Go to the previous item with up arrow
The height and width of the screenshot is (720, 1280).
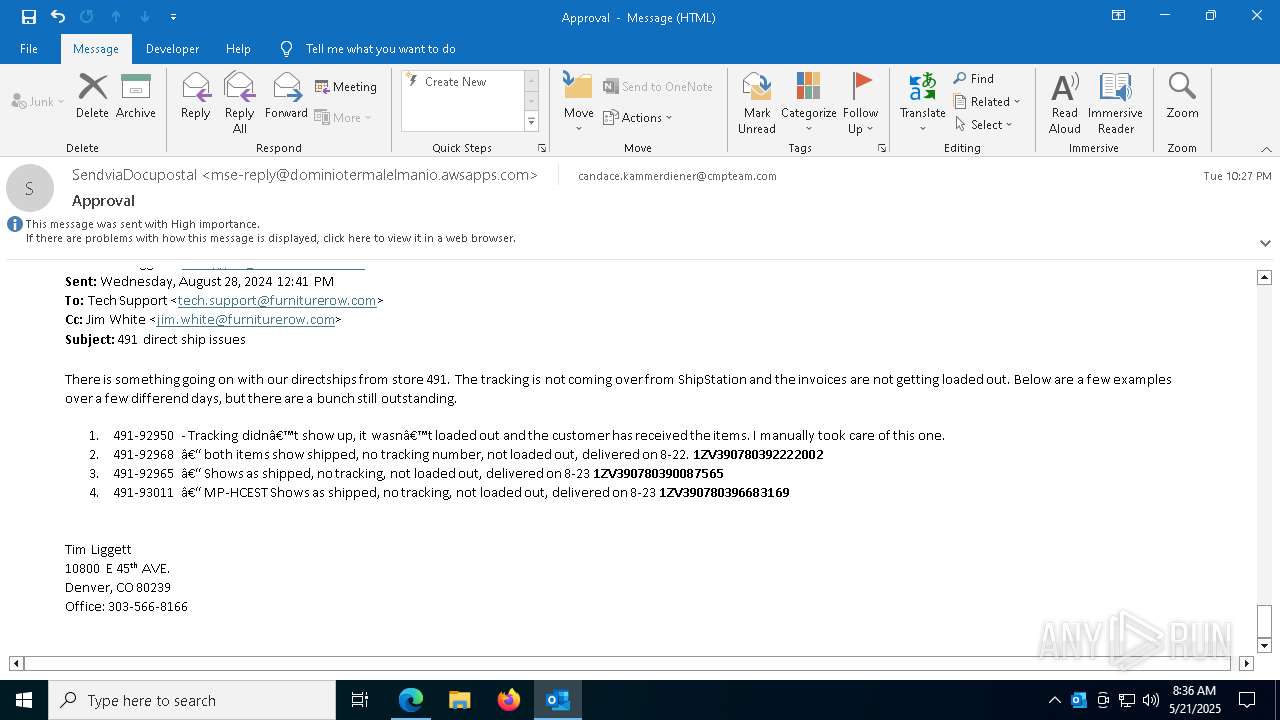pos(116,16)
